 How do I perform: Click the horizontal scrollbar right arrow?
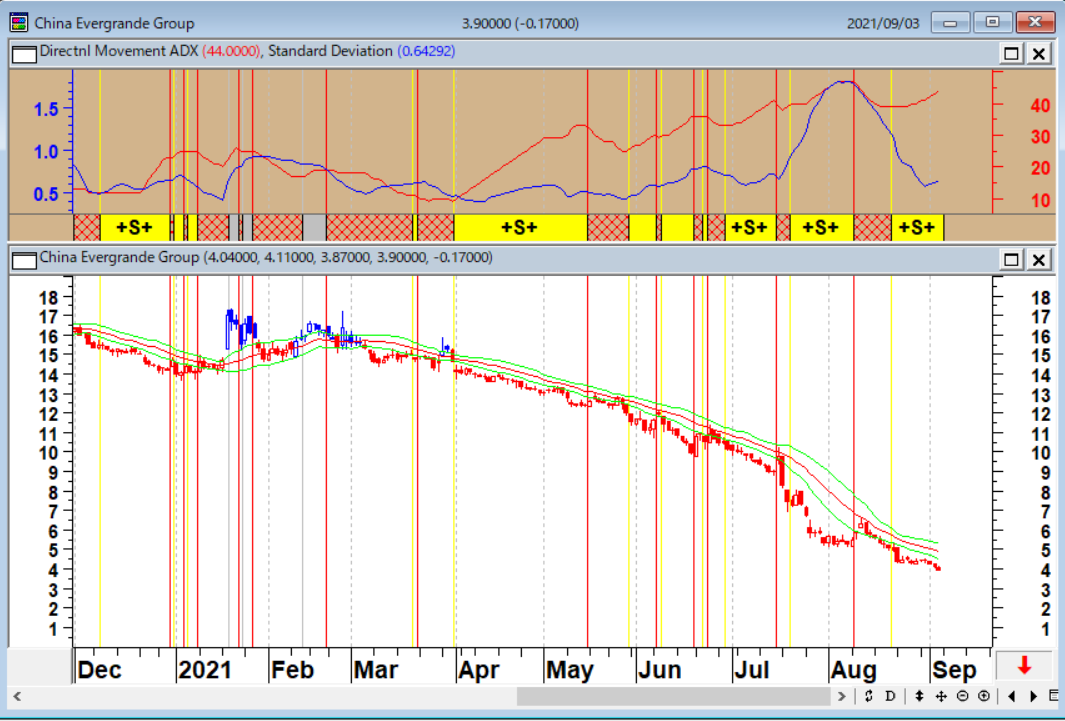click(842, 696)
